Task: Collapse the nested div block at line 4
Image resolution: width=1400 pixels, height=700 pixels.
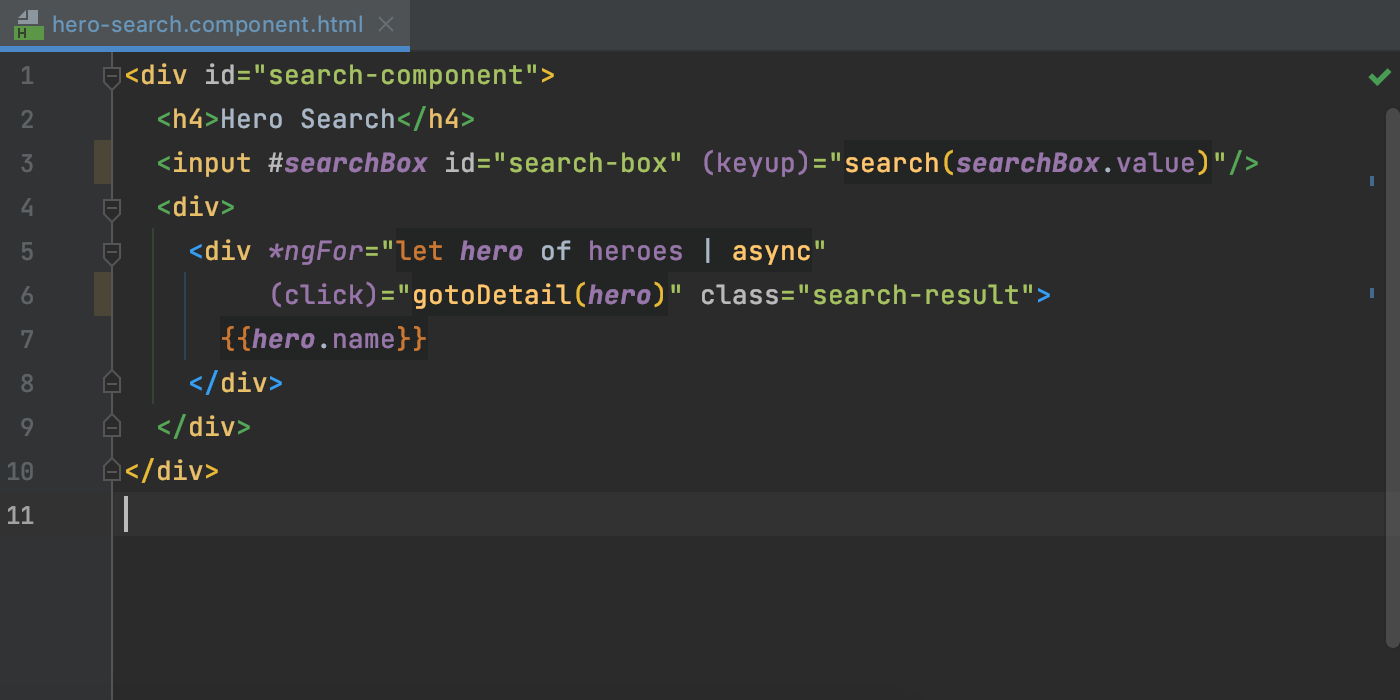Action: 112,208
